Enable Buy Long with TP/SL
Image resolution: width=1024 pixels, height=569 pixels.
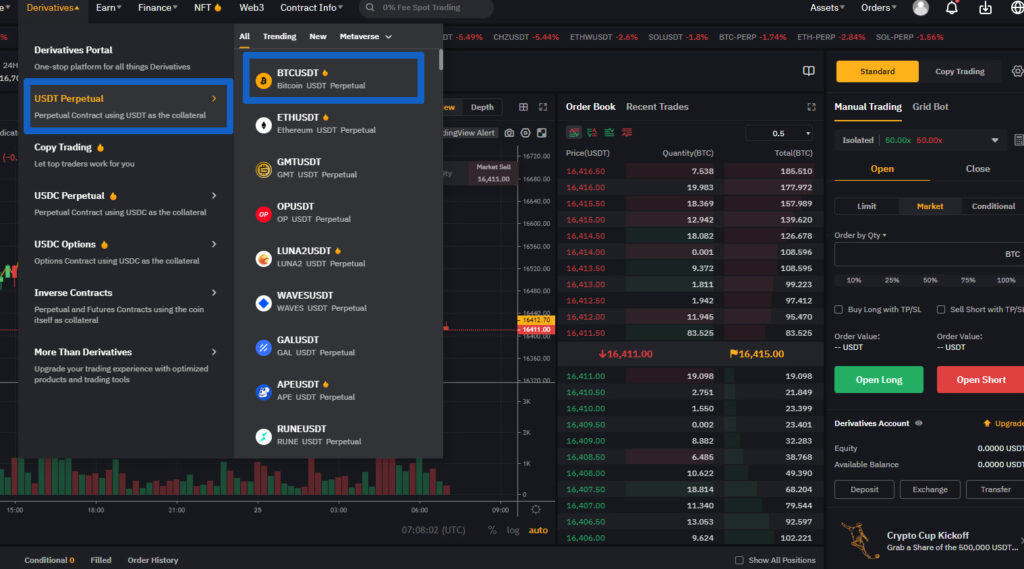click(839, 310)
